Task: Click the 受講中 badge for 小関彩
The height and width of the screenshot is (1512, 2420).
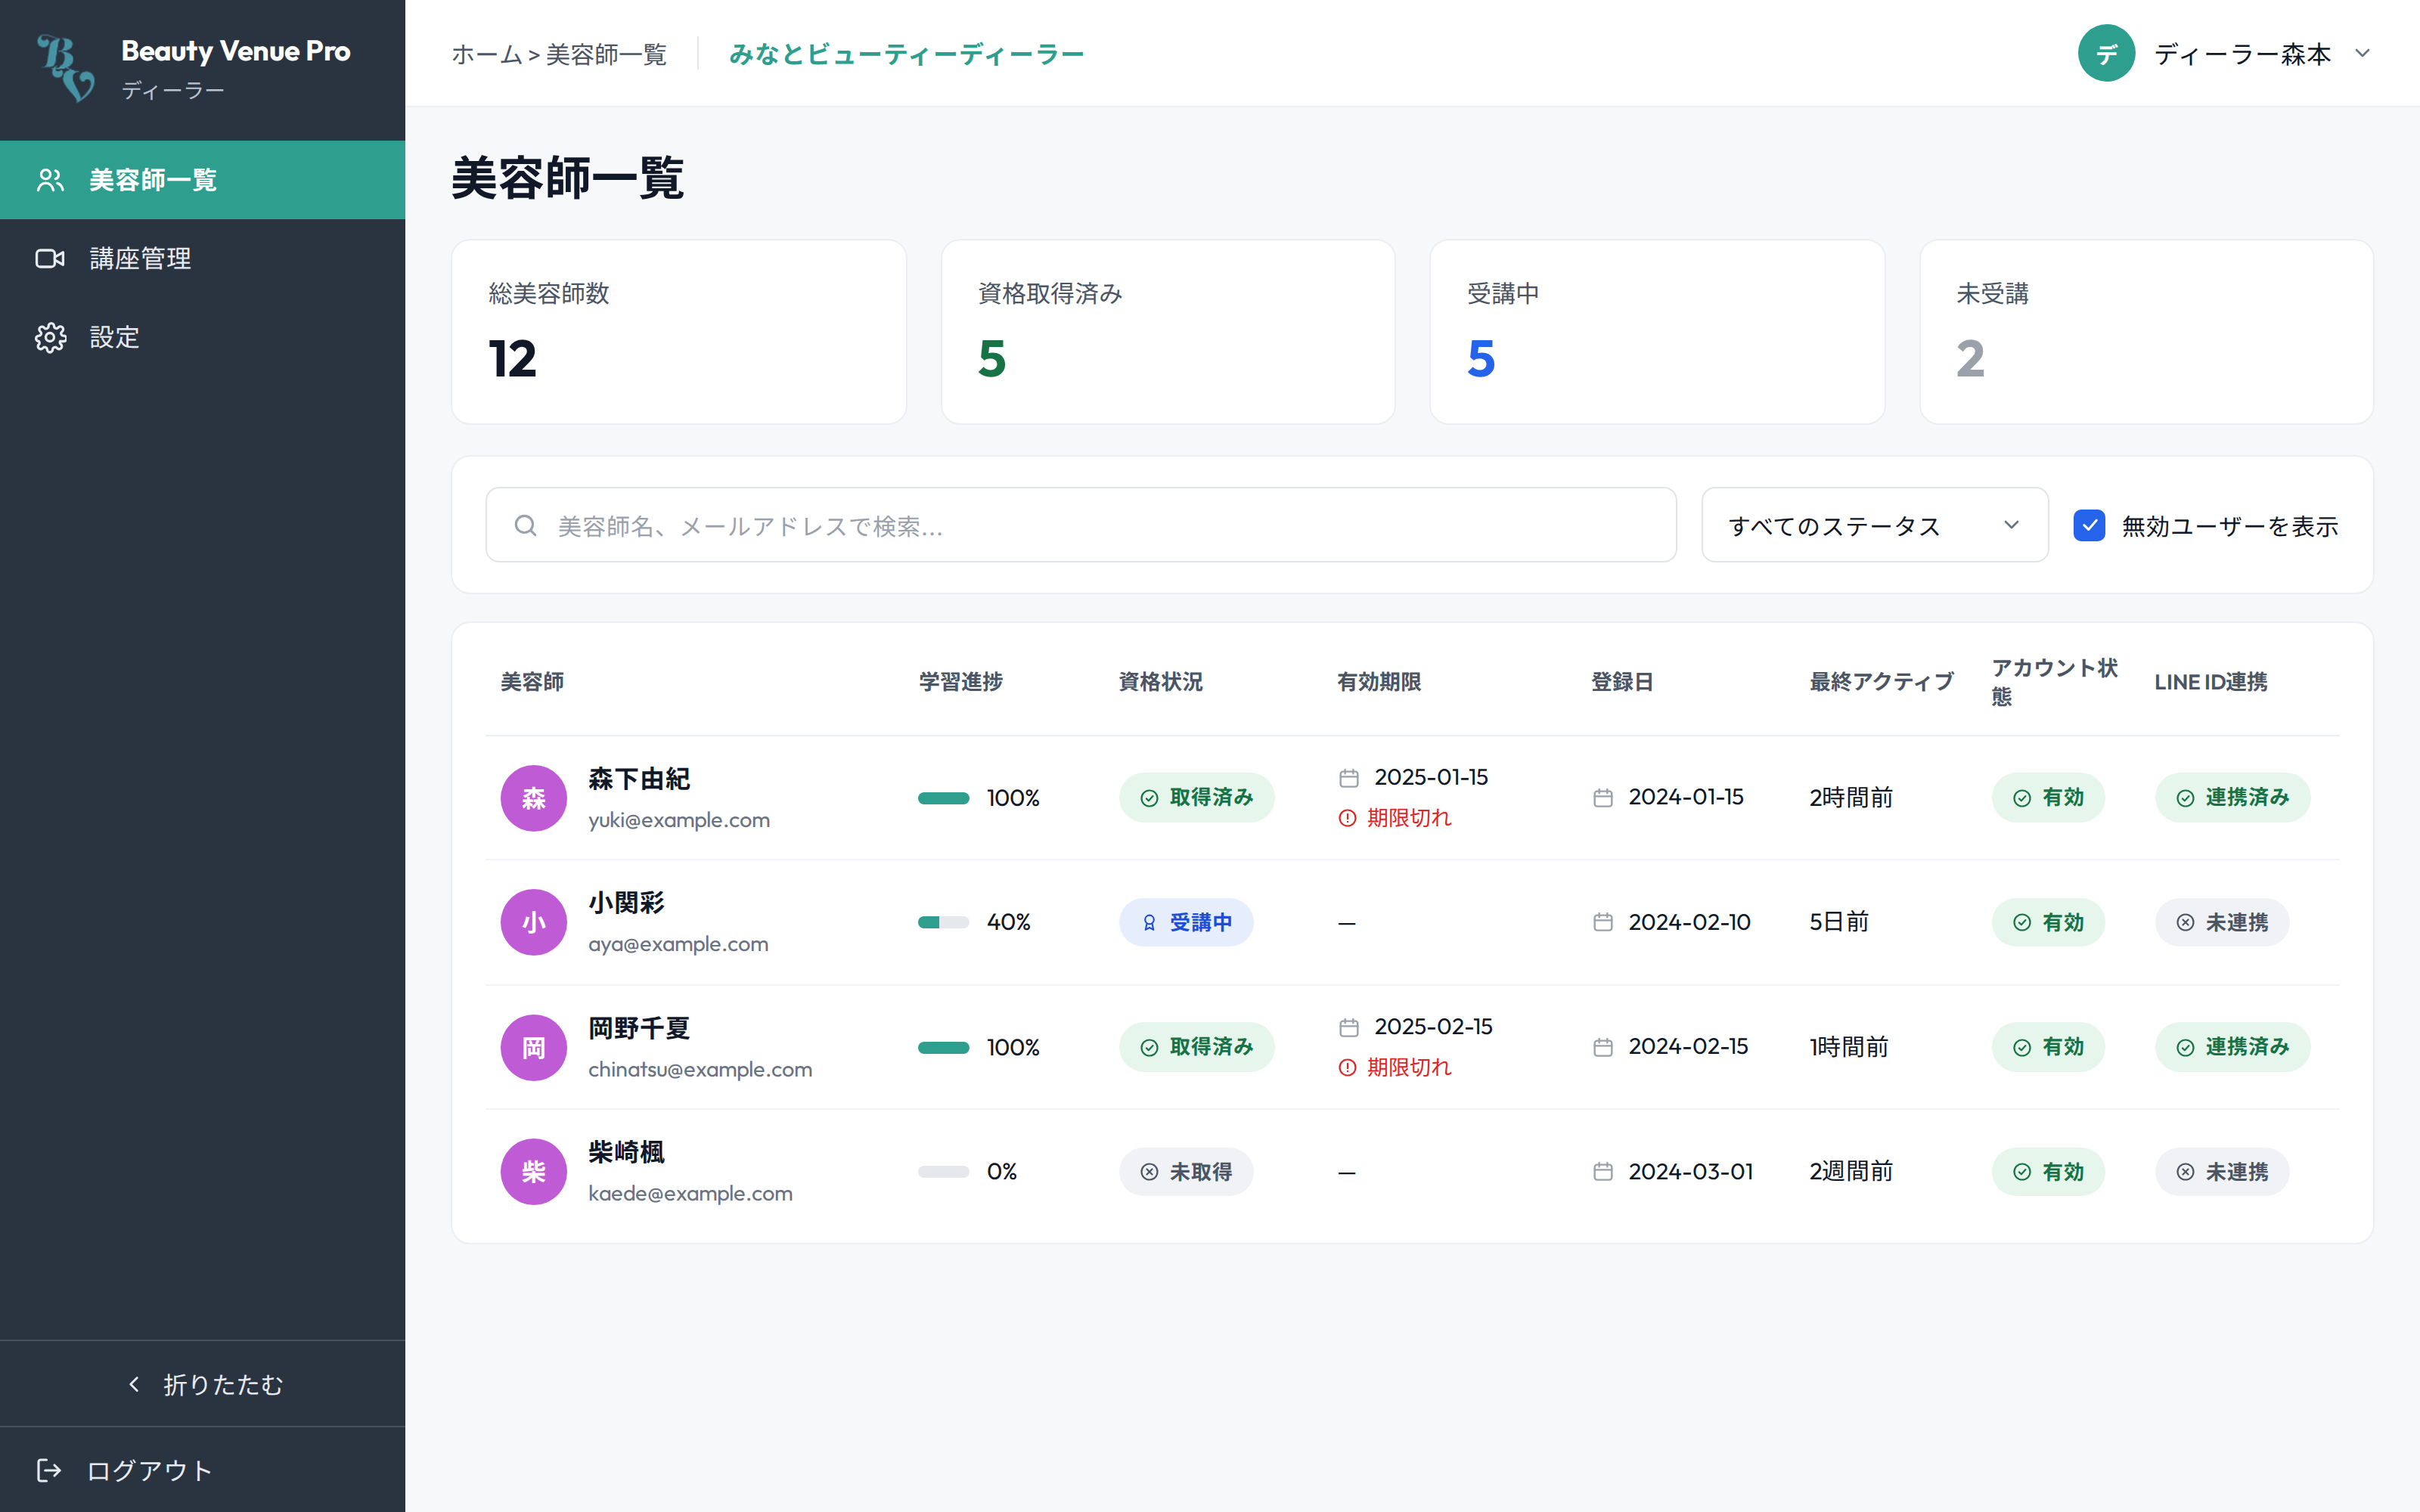Action: (1186, 922)
